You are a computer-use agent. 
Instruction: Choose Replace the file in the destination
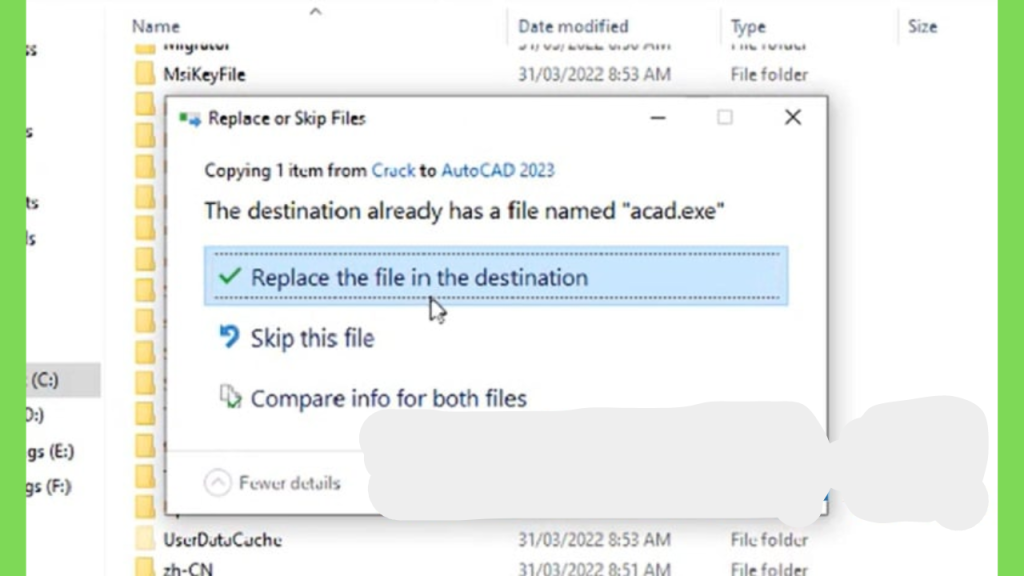pos(496,276)
